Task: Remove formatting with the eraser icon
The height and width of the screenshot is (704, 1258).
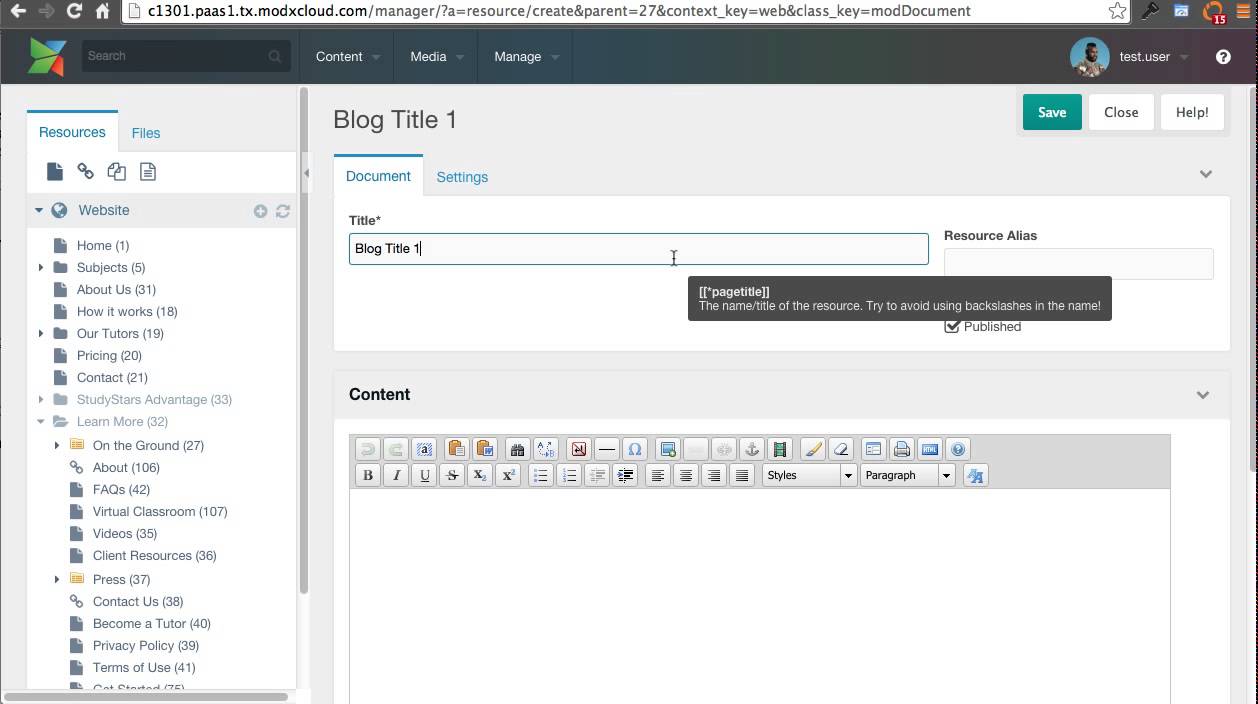Action: point(841,449)
